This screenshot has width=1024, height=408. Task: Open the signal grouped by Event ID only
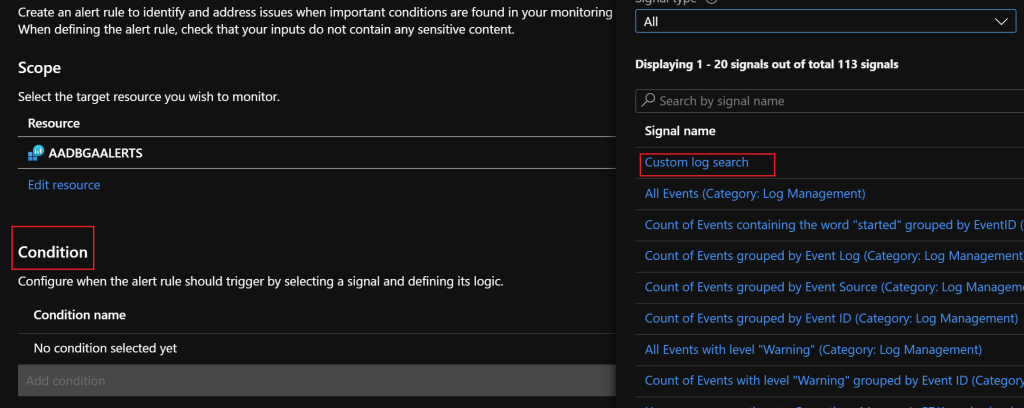click(x=831, y=318)
